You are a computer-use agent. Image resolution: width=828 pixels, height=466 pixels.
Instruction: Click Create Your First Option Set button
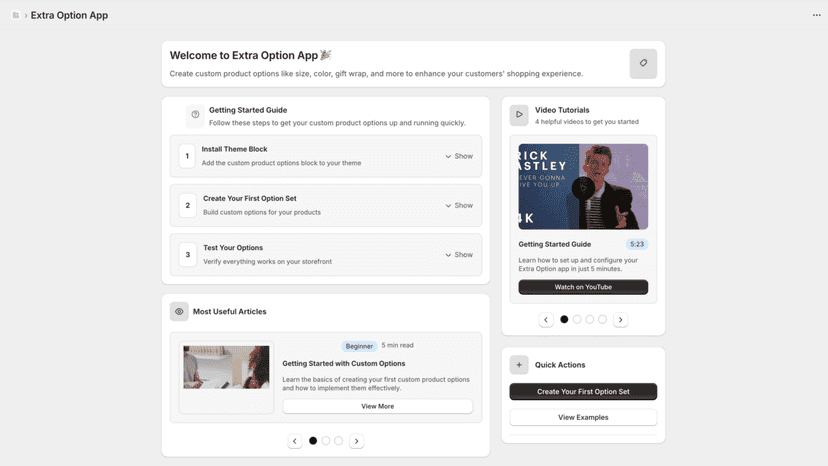tap(583, 392)
